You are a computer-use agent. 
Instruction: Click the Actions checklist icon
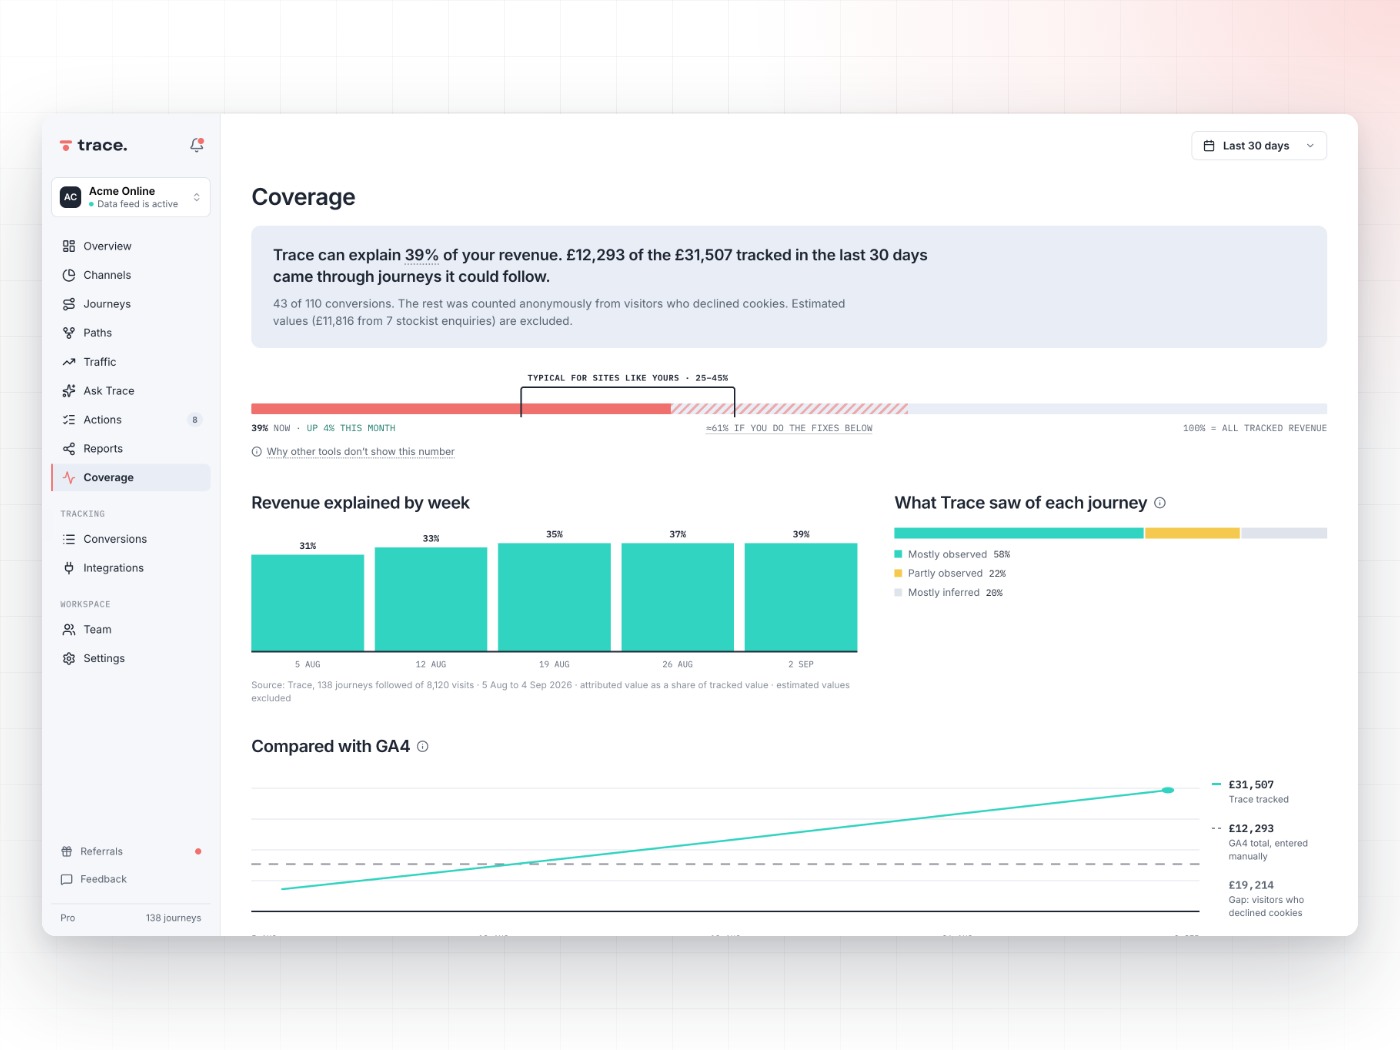[x=69, y=420]
